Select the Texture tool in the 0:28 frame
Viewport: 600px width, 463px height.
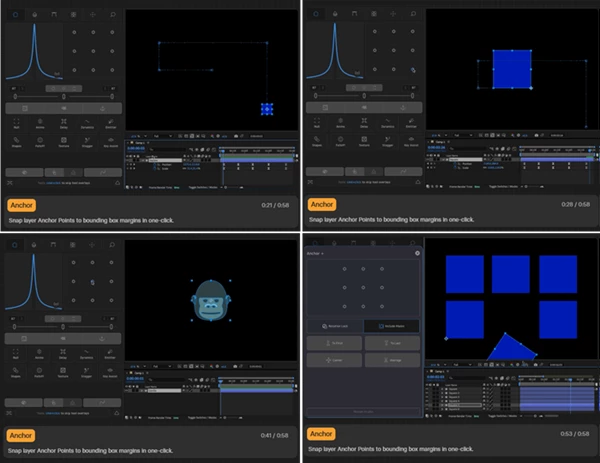[364, 141]
